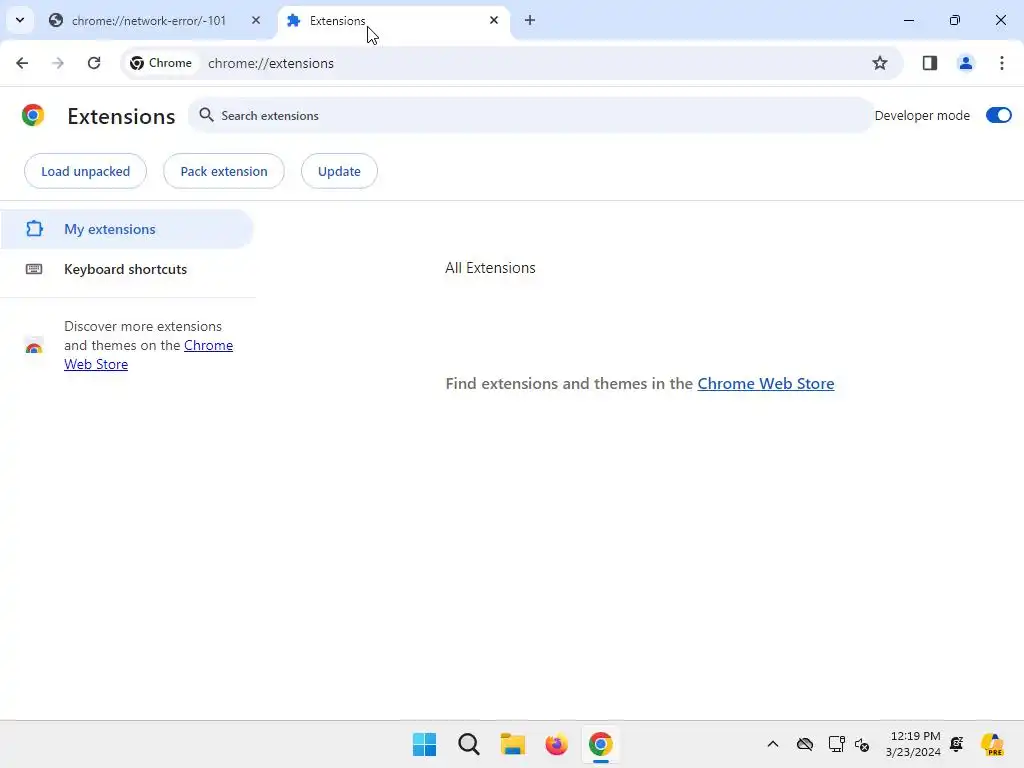The image size is (1024, 768).
Task: Reload the page with refresh icon
Action: coord(94,63)
